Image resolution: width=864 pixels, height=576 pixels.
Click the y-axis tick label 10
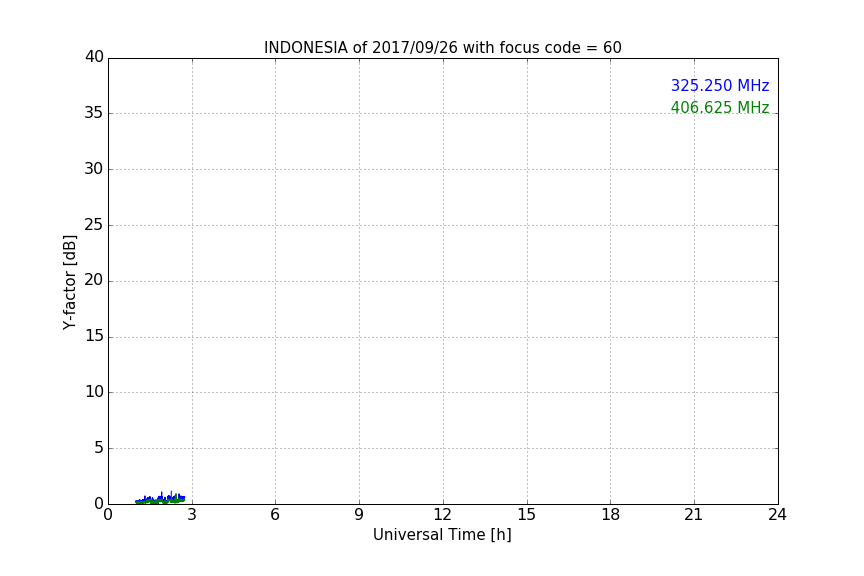point(94,392)
